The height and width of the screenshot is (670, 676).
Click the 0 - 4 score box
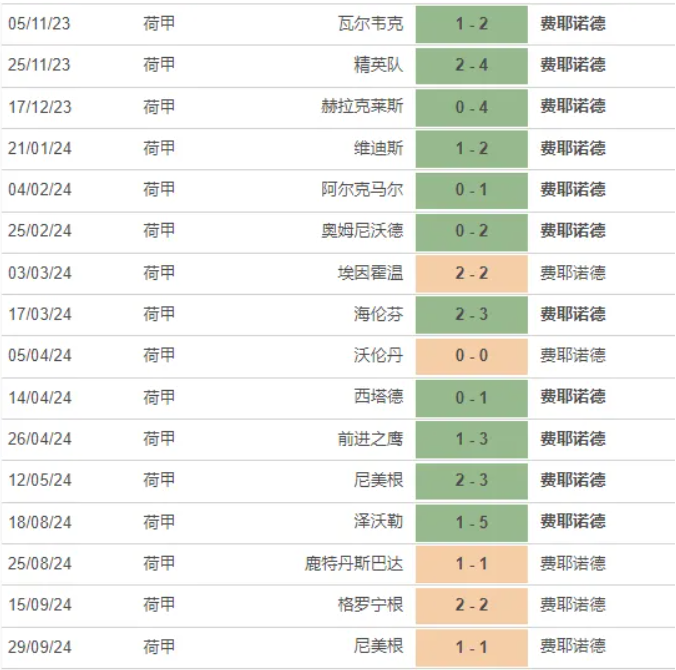471,106
